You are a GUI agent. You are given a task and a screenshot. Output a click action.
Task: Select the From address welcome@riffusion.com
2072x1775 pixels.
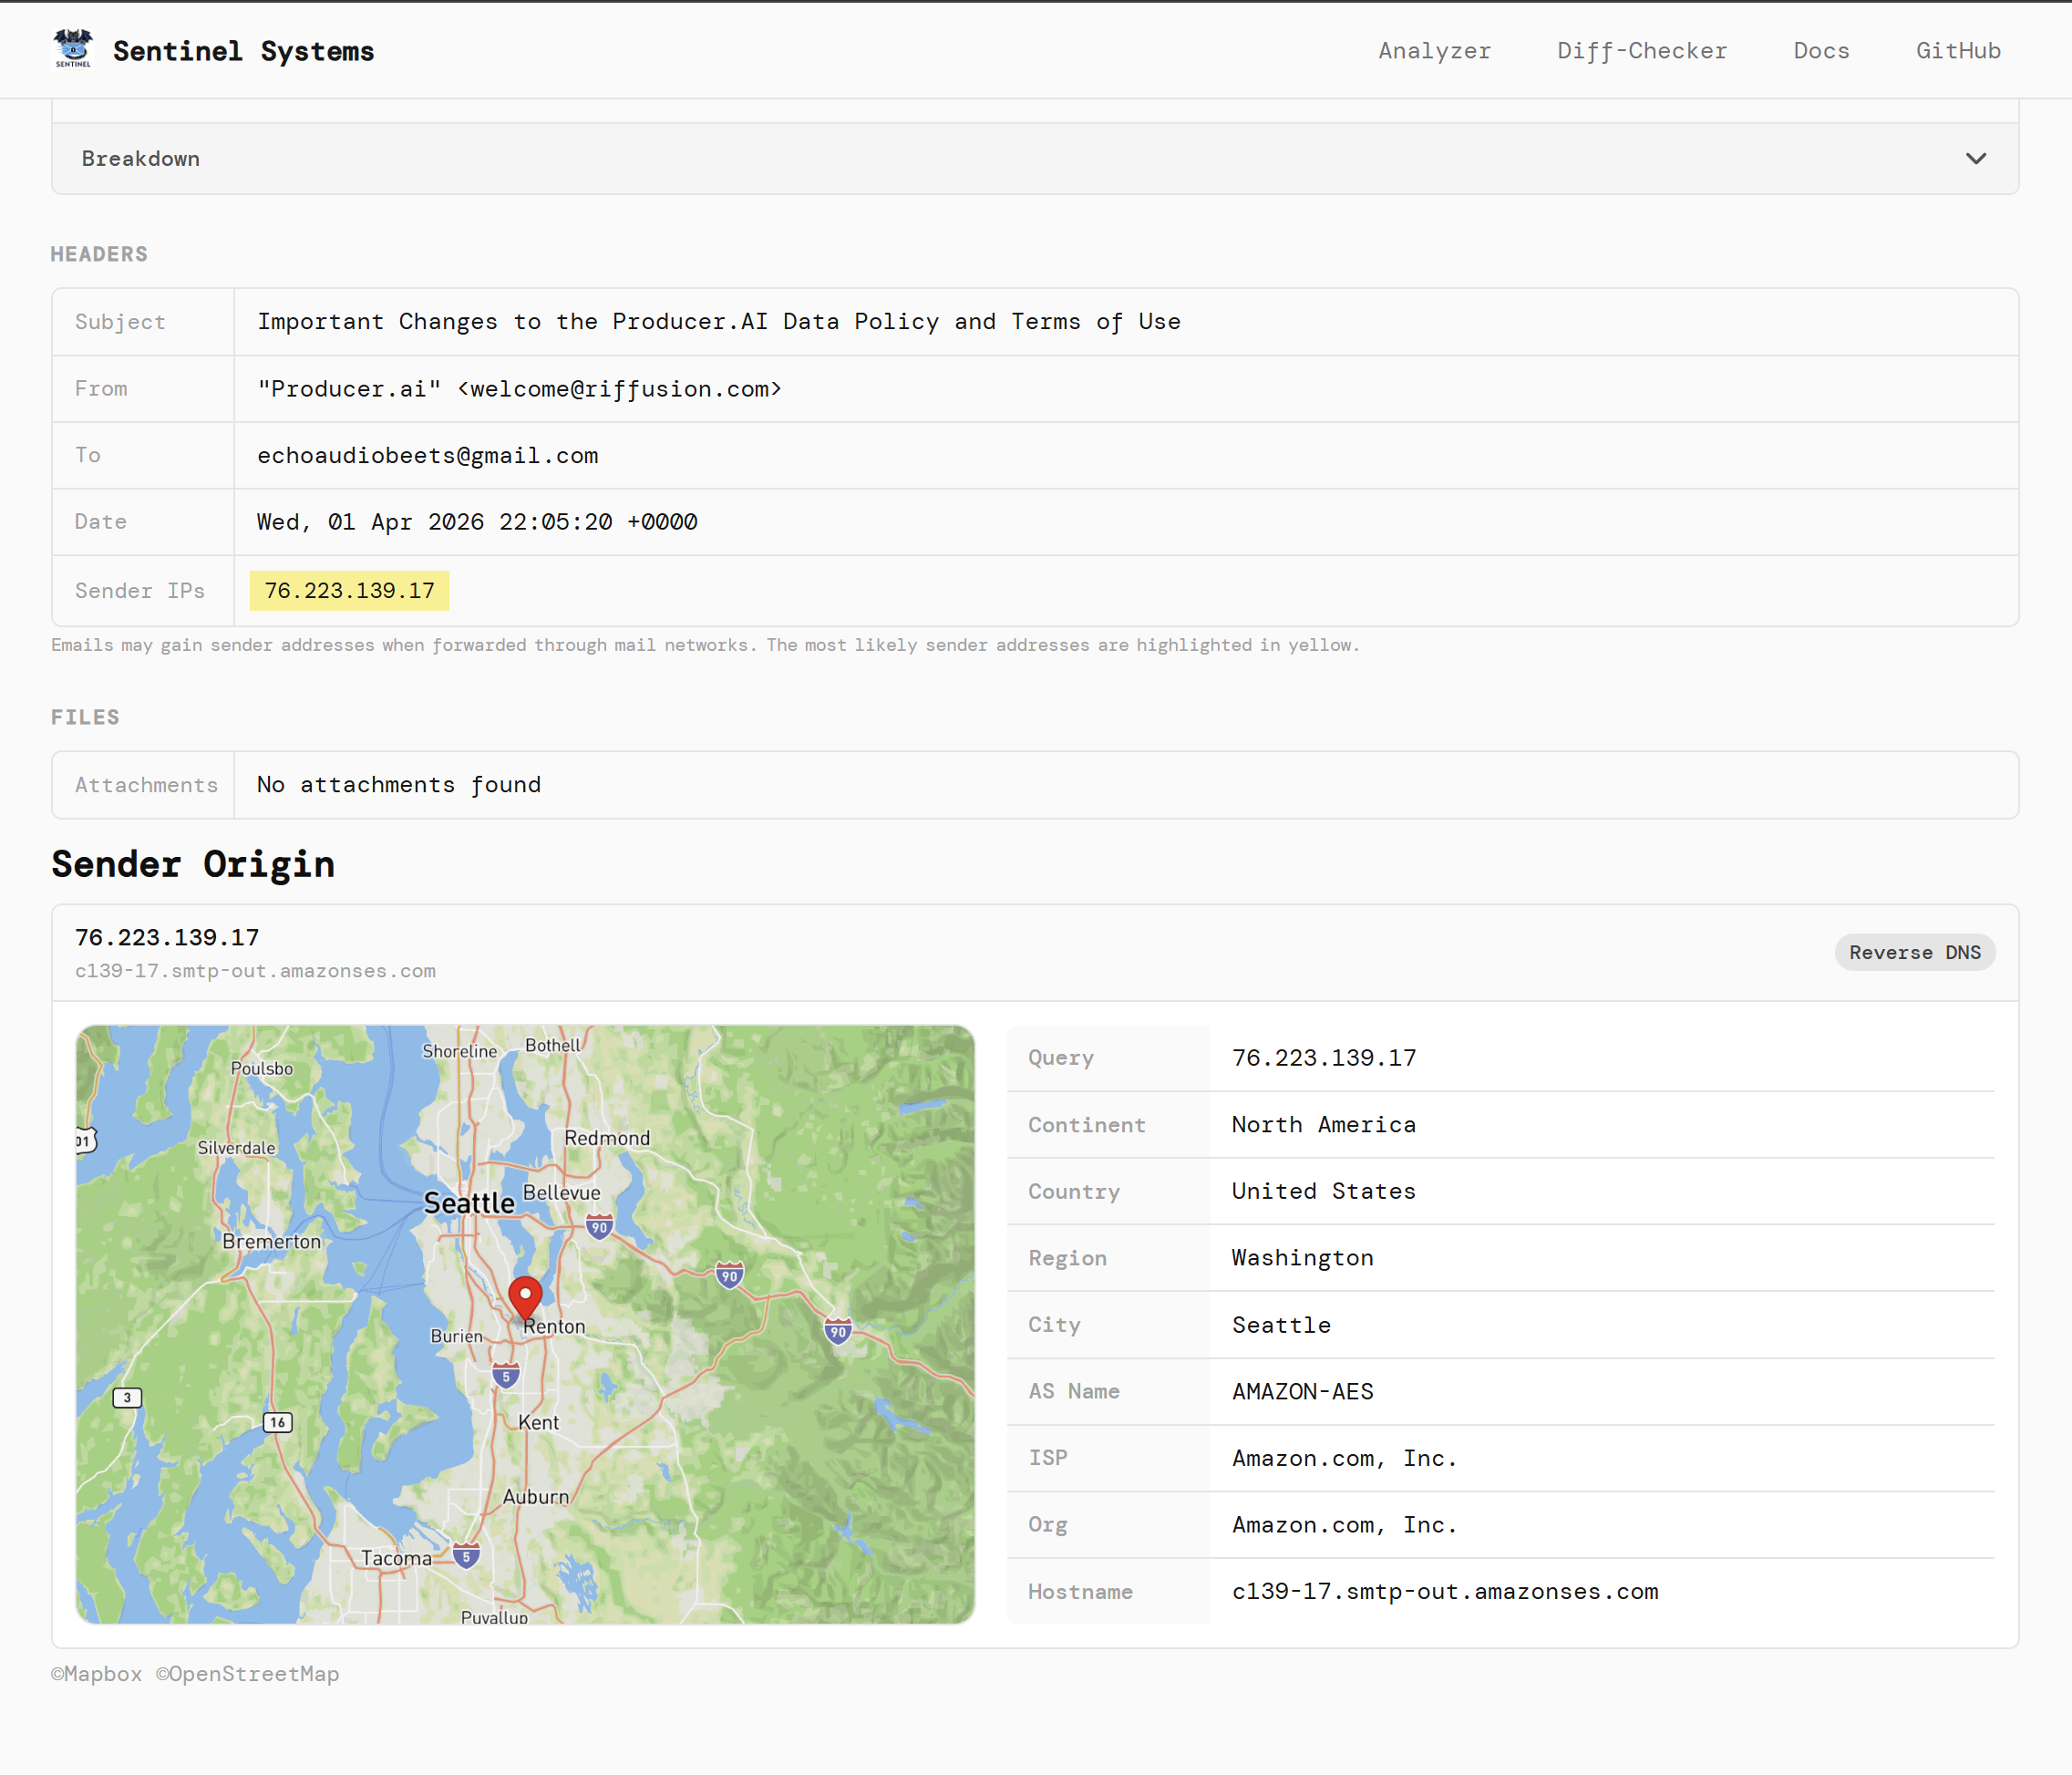tap(619, 389)
